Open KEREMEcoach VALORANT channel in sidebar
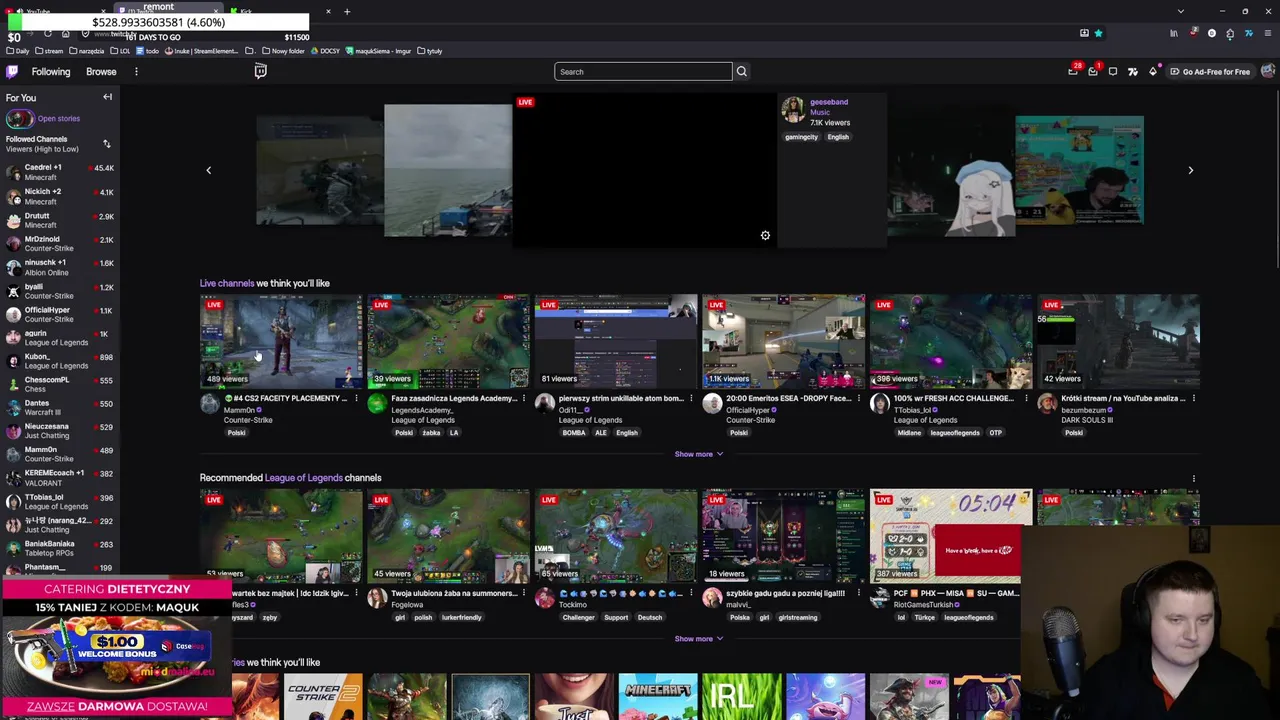This screenshot has height=720, width=1280. (x=60, y=477)
